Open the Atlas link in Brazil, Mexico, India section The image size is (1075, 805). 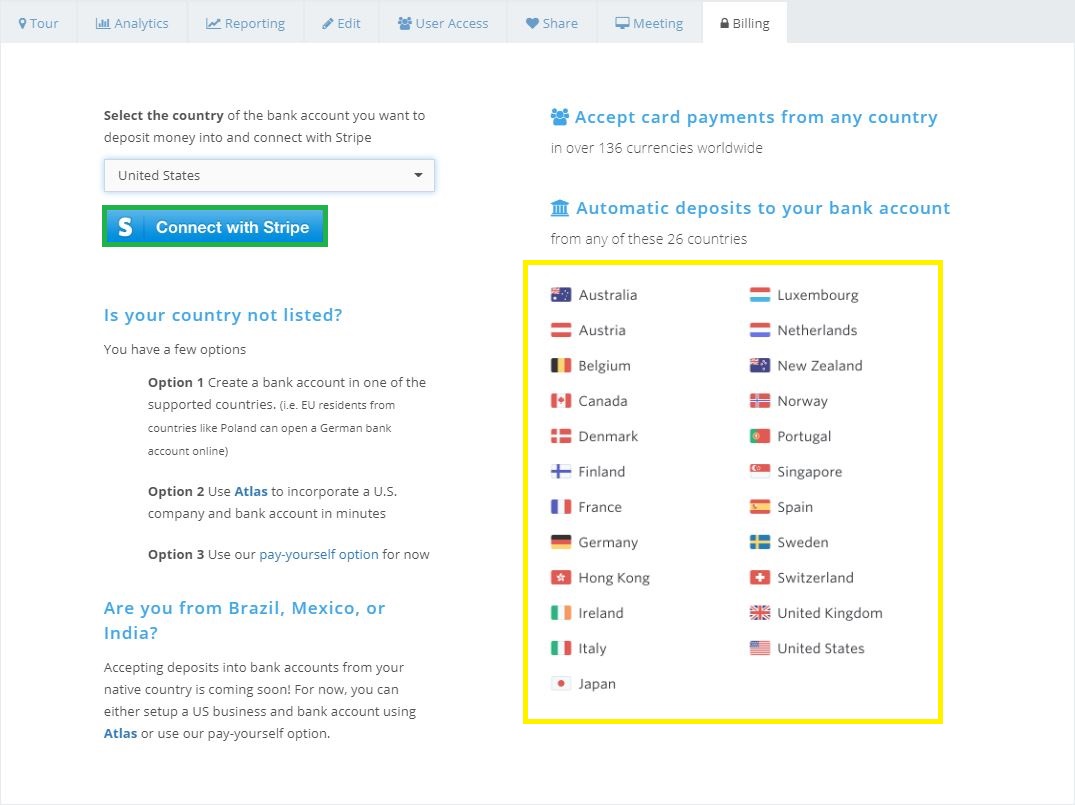tap(121, 733)
